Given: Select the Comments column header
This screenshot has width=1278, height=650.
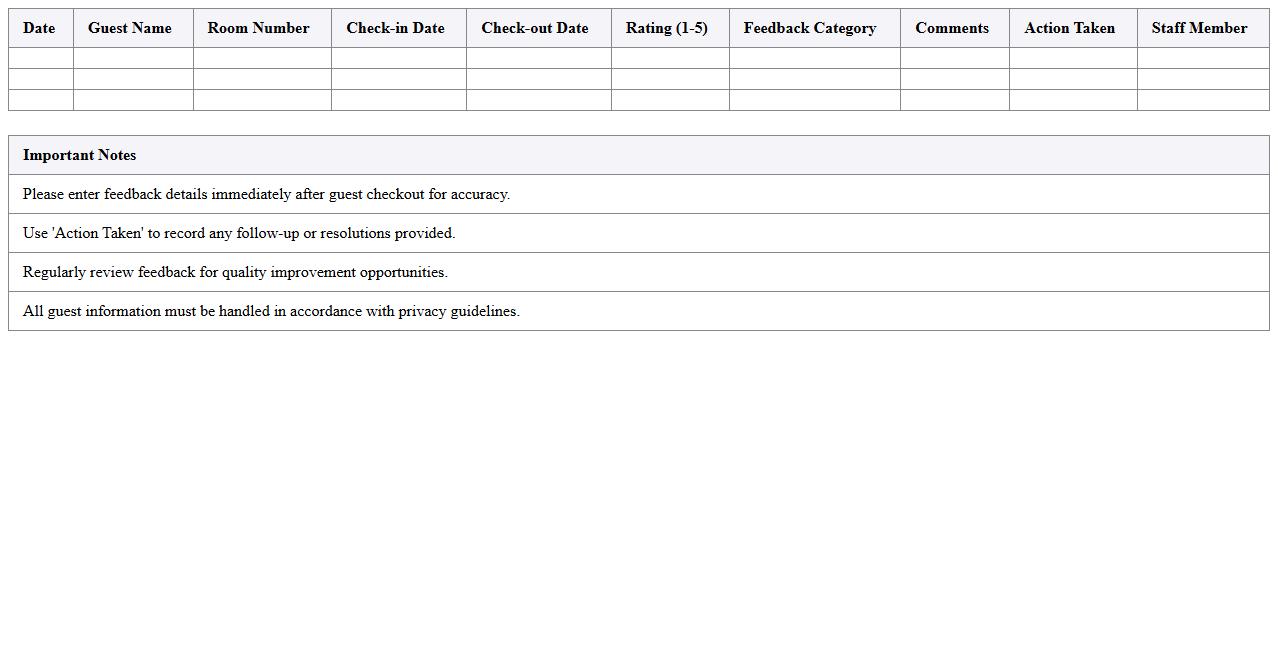Looking at the screenshot, I should [952, 28].
